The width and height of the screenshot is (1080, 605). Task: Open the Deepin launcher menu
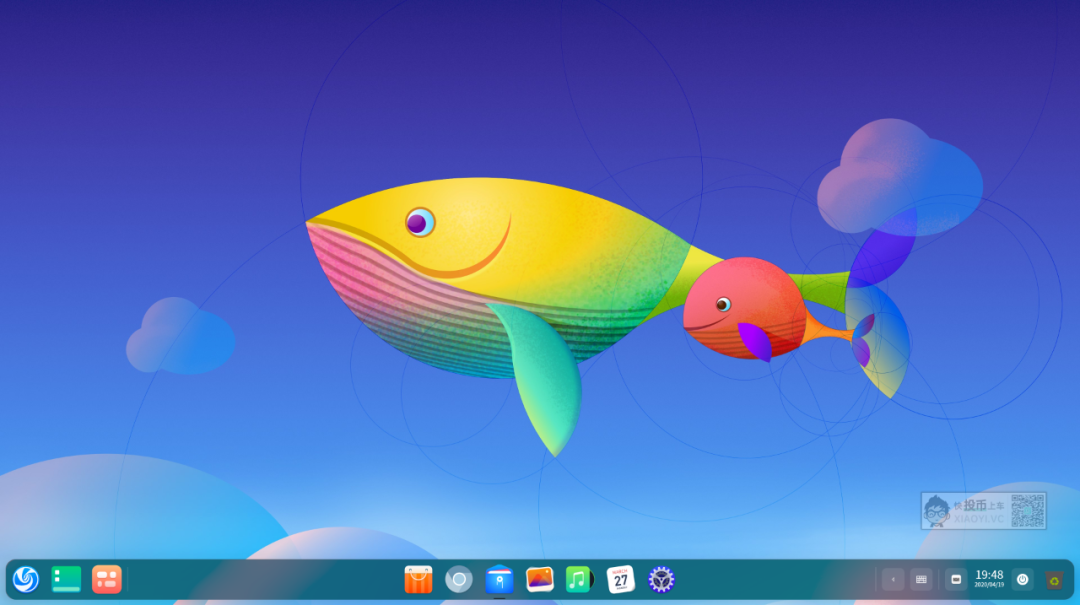pos(26,579)
